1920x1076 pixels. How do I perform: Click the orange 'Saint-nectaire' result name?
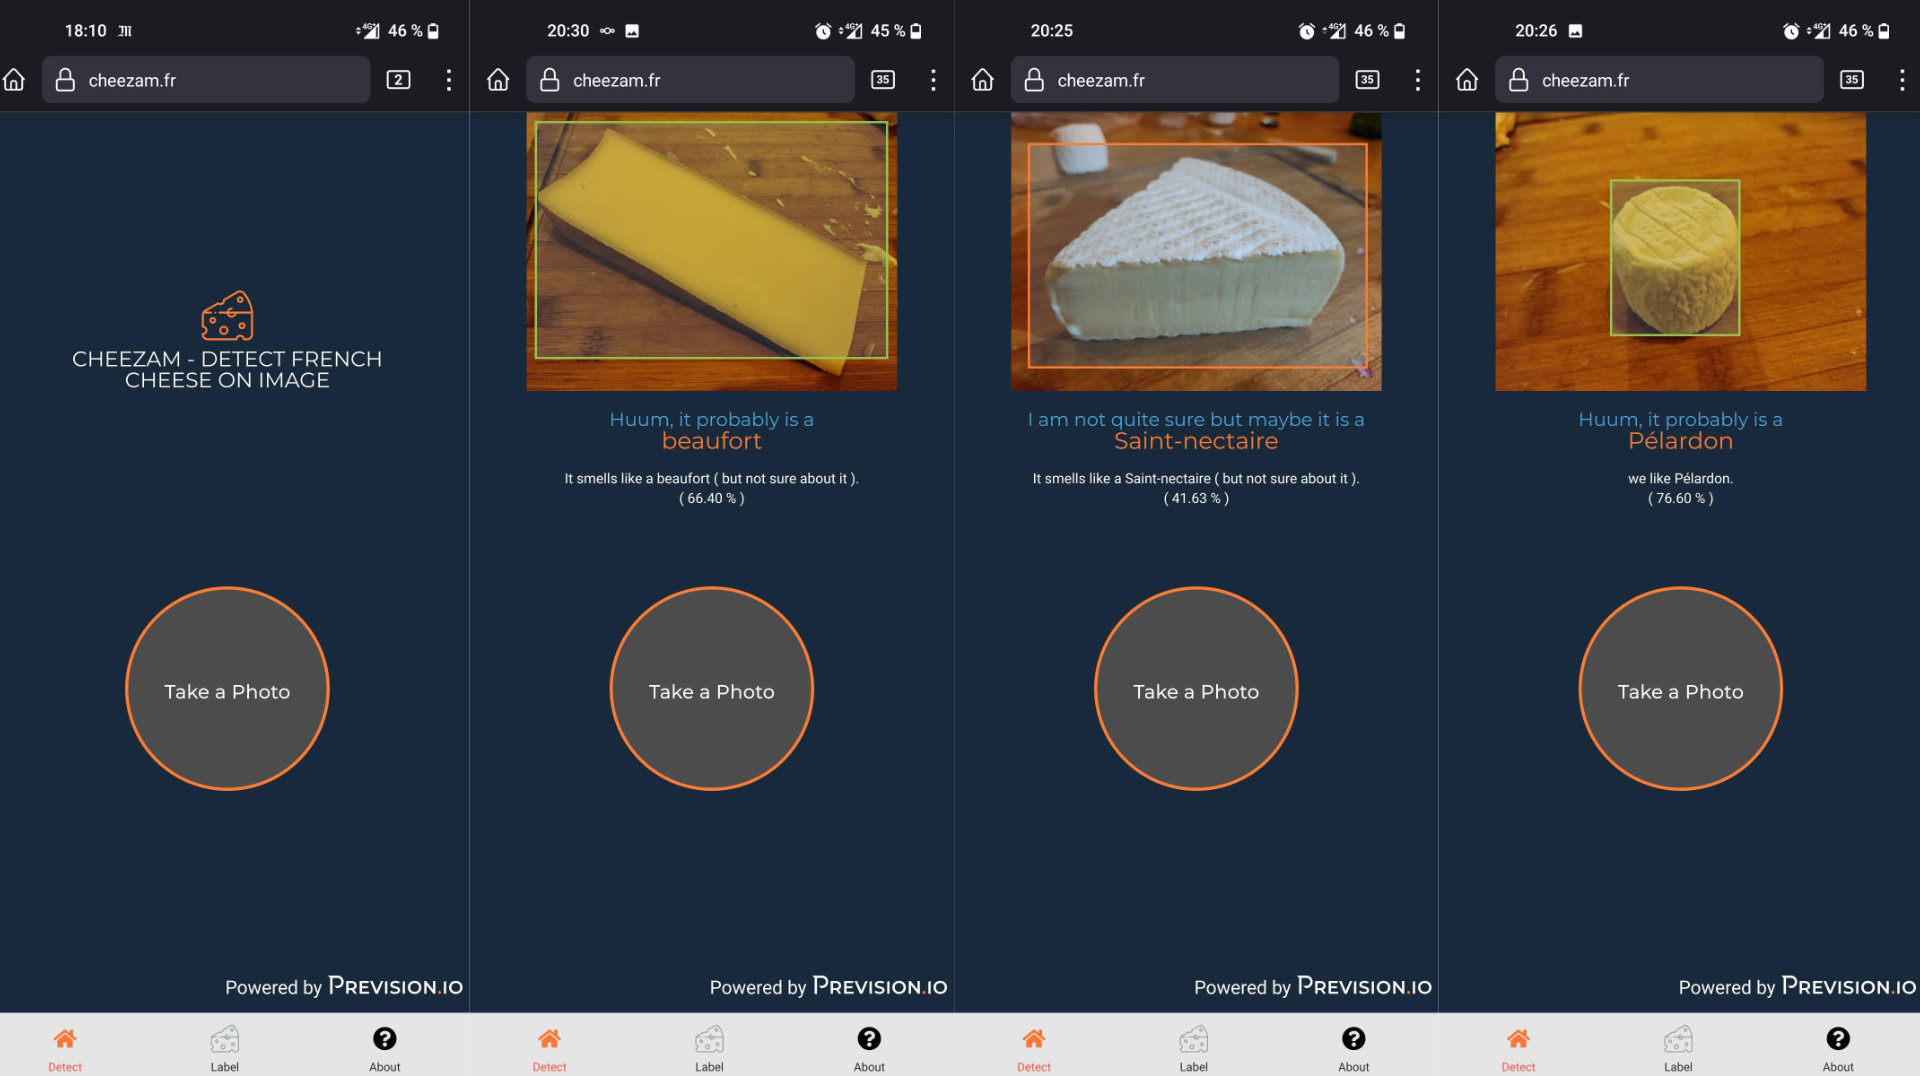tap(1196, 441)
